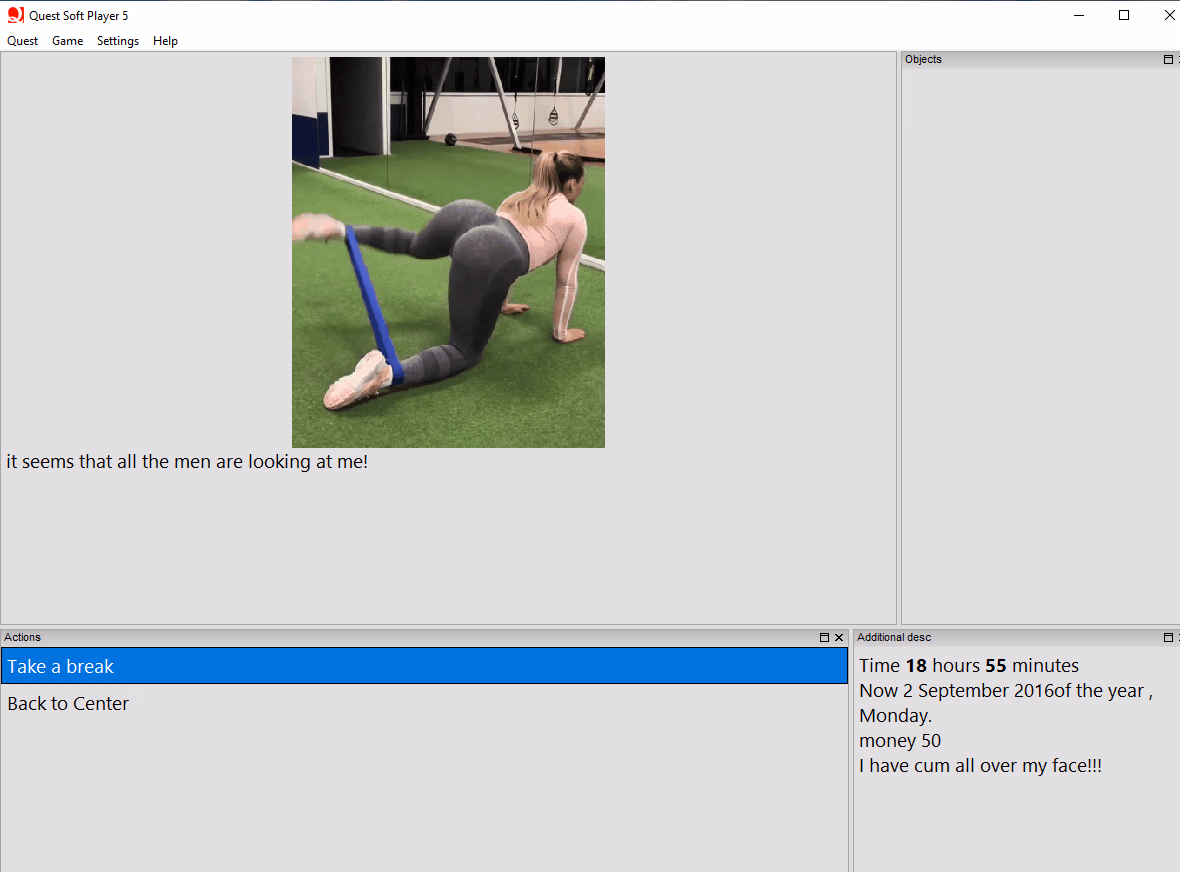Viewport: 1180px width, 872px height.
Task: Click the gym workout image
Action: pyautogui.click(x=448, y=251)
